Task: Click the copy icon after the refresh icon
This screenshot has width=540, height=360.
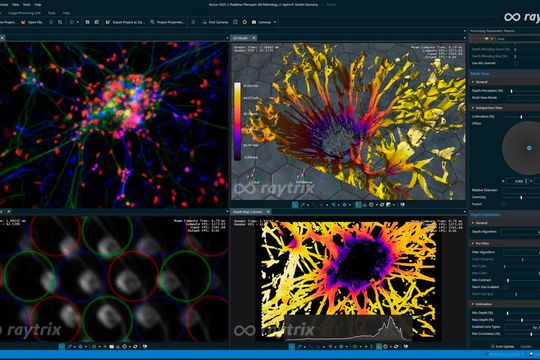Action: click(60, 22)
